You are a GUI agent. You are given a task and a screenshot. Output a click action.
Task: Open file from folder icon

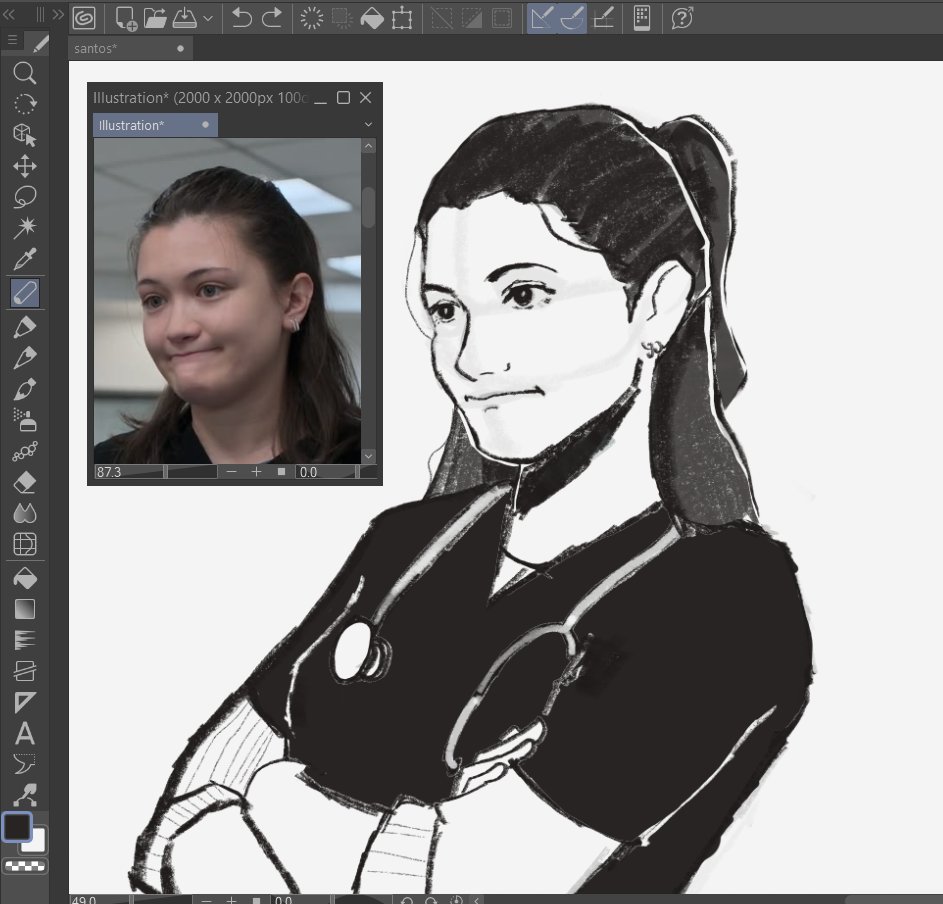tap(155, 18)
